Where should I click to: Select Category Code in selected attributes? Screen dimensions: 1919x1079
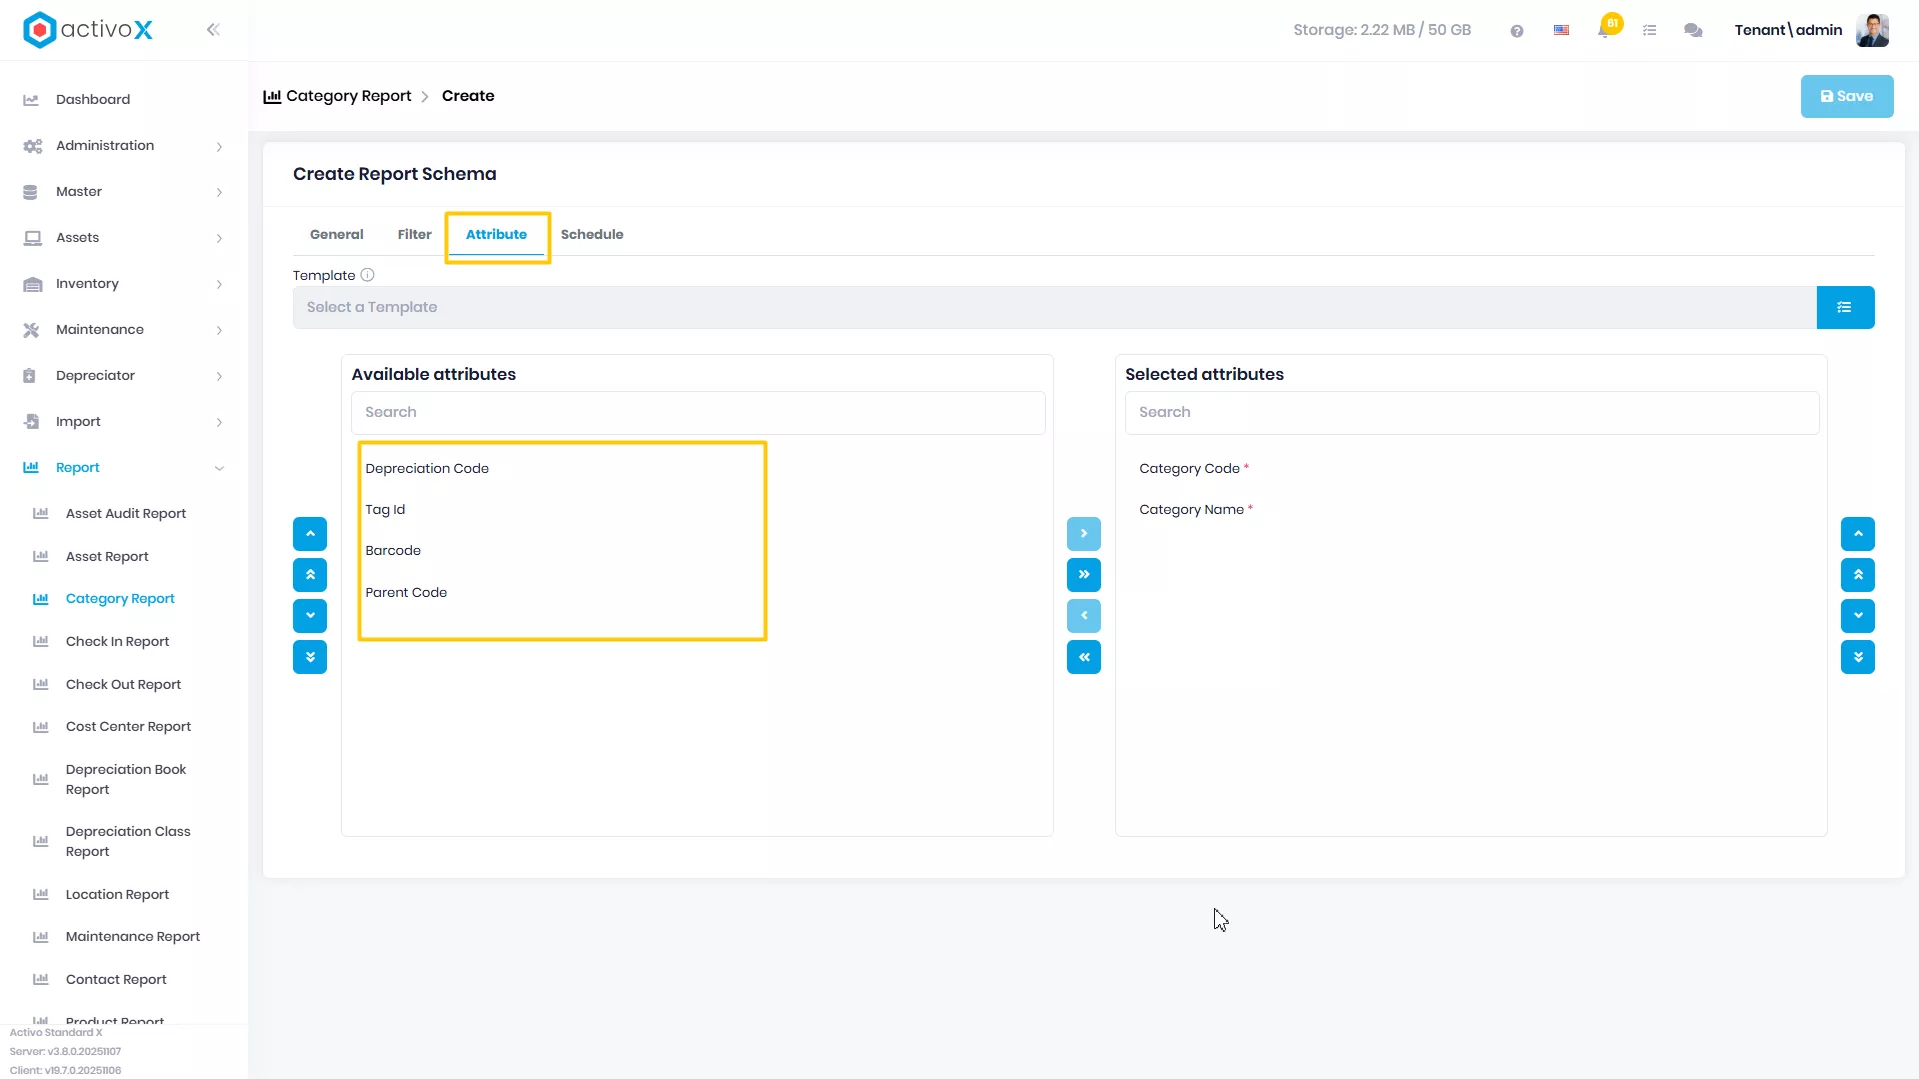pos(1189,469)
